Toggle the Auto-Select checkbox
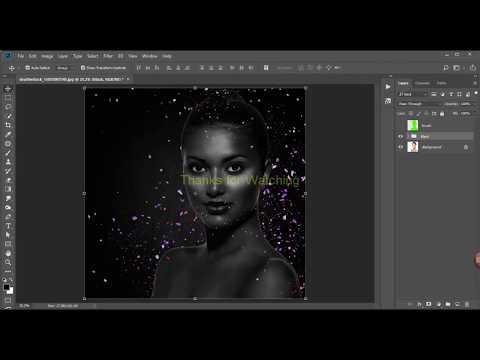Viewport: 480px width, 360px height. coord(28,68)
